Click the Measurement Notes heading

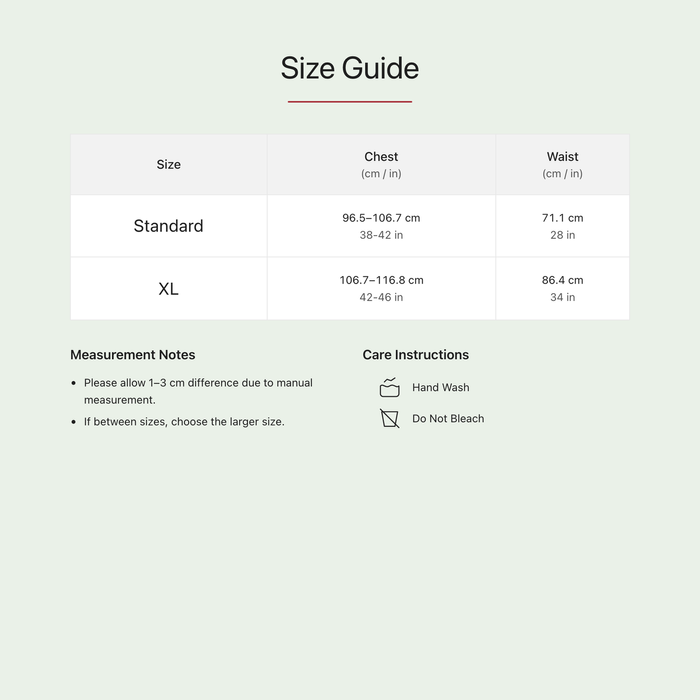tap(133, 354)
